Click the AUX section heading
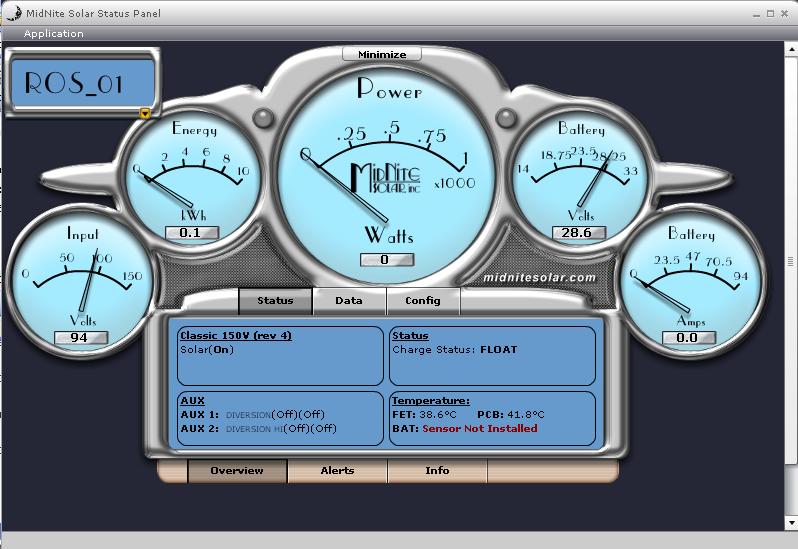The image size is (798, 549). click(192, 401)
